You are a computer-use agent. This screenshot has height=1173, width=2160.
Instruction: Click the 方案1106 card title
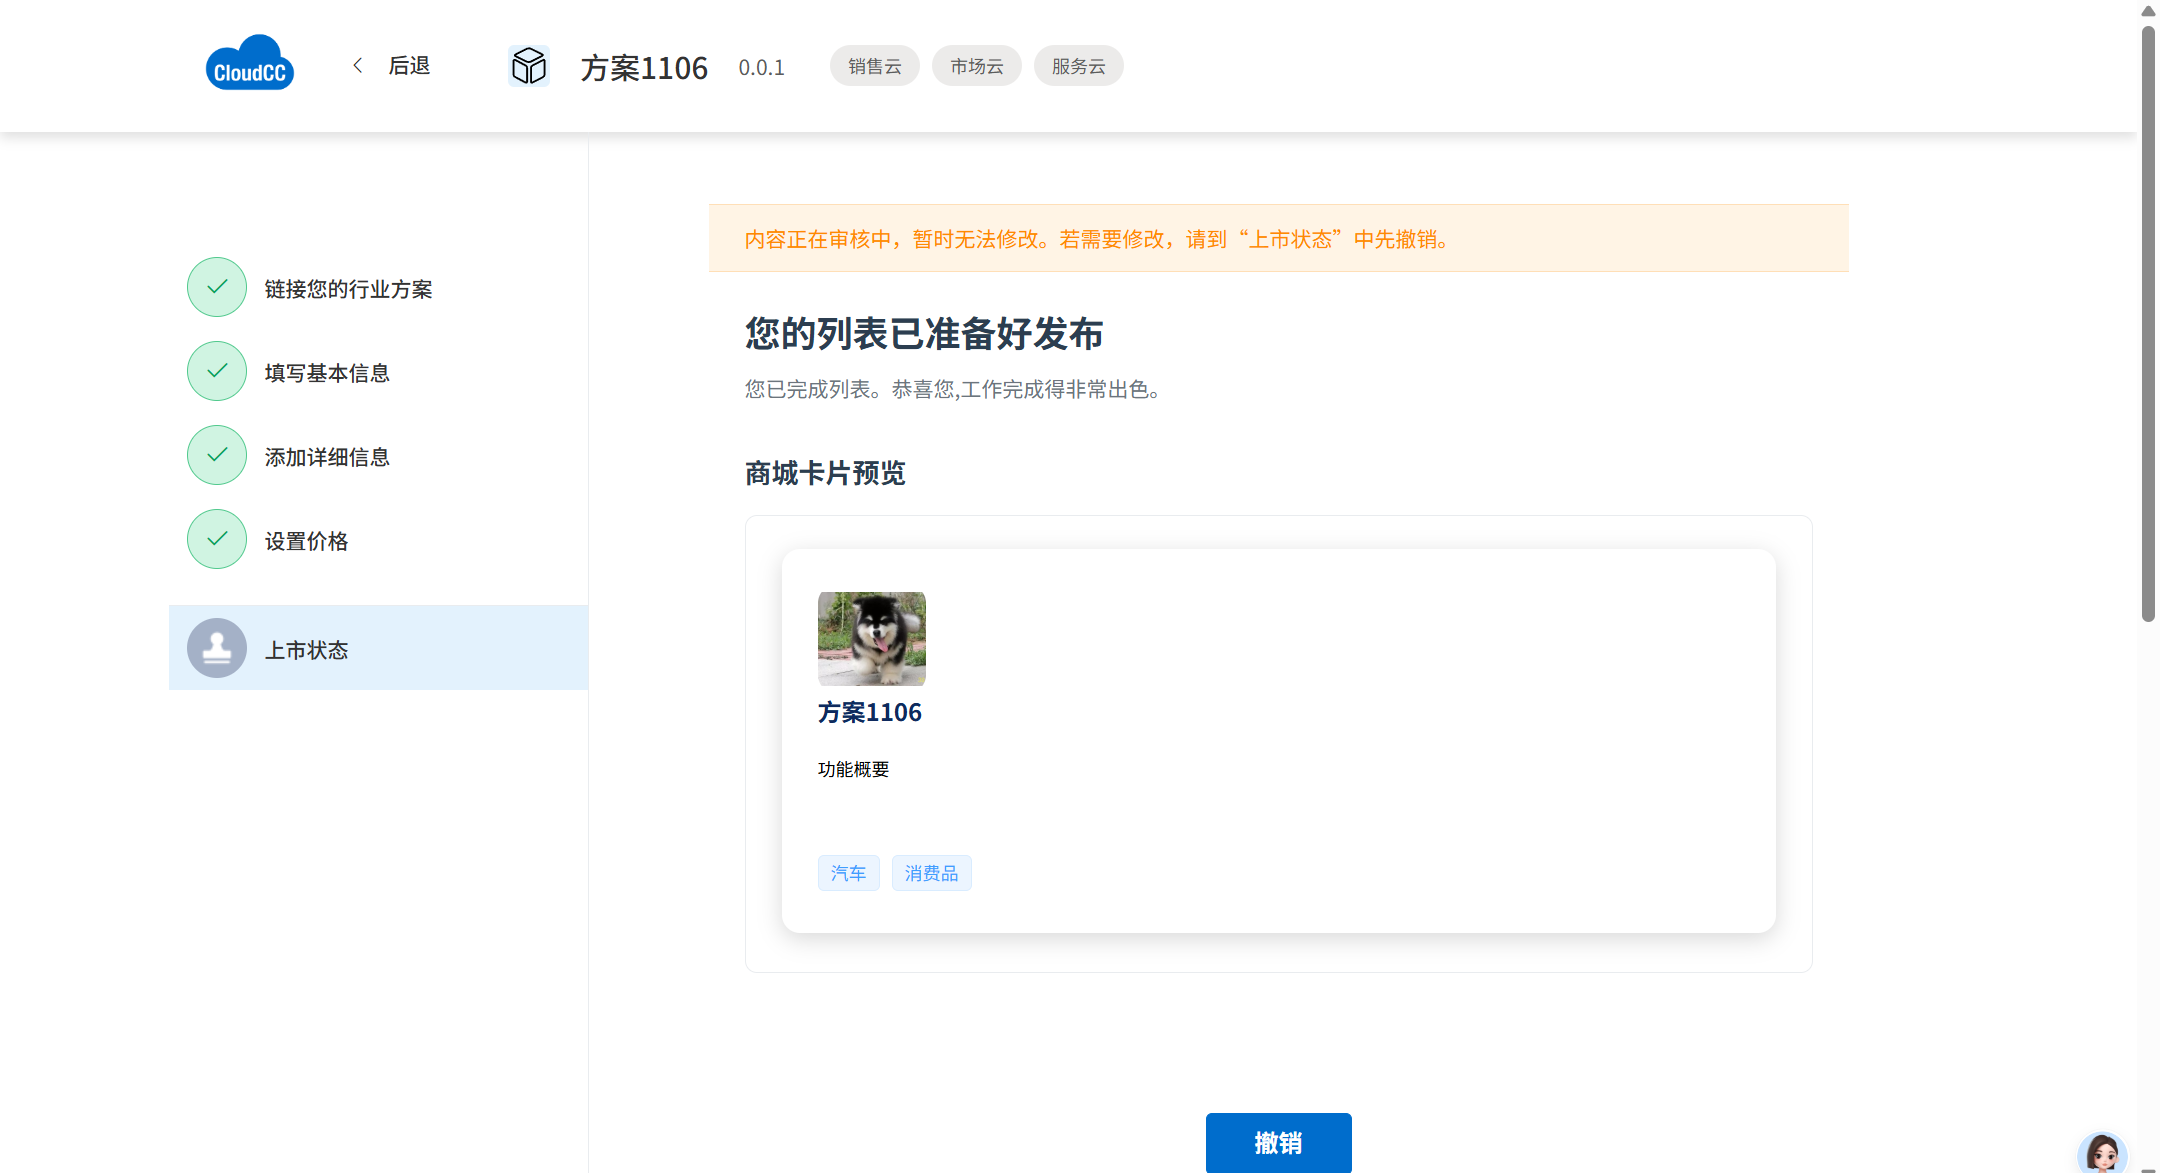click(x=869, y=712)
